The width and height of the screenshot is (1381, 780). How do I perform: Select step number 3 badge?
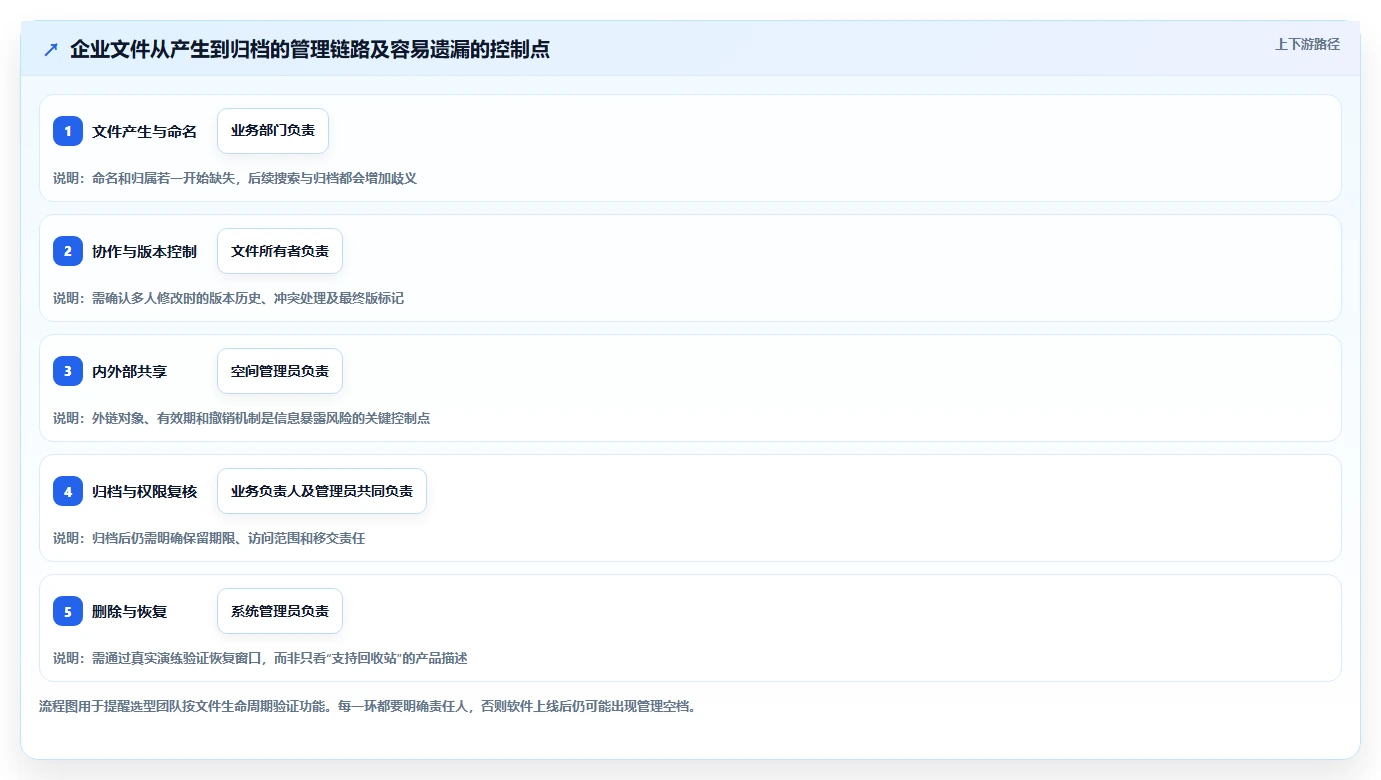[68, 371]
